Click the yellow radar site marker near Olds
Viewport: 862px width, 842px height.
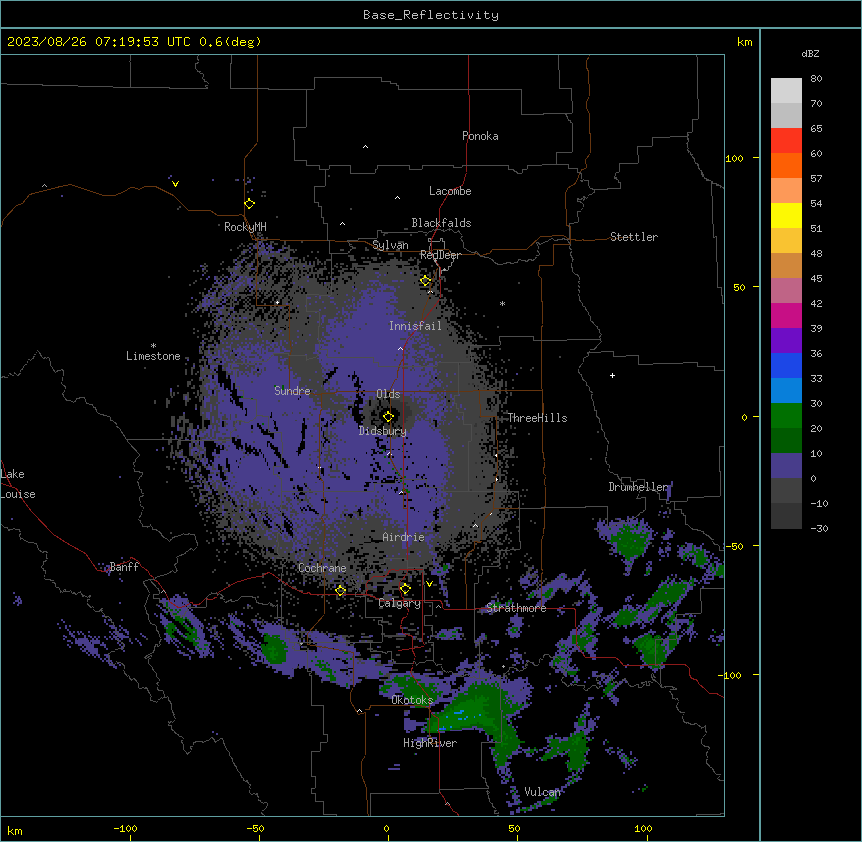click(x=388, y=416)
